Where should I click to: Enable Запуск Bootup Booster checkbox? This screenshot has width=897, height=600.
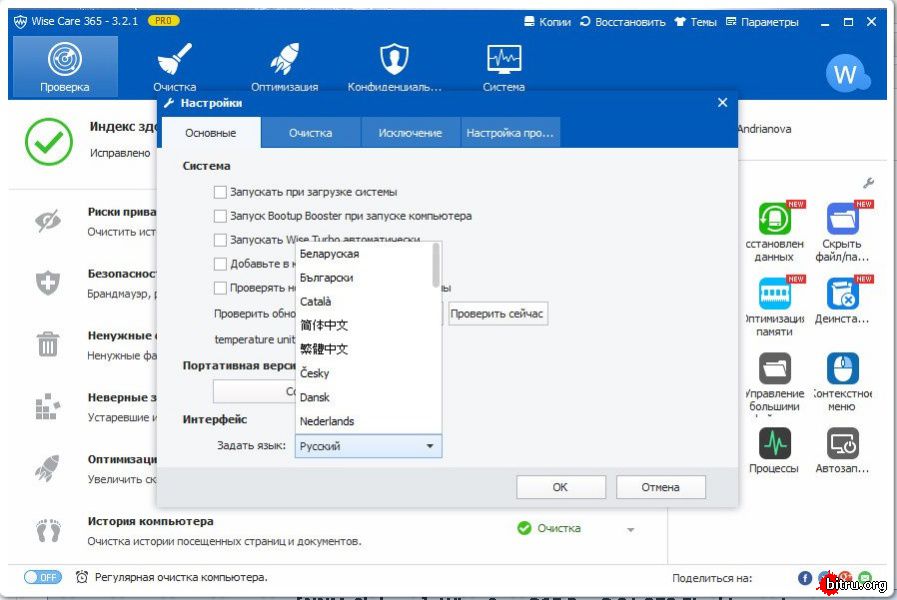tap(220, 216)
